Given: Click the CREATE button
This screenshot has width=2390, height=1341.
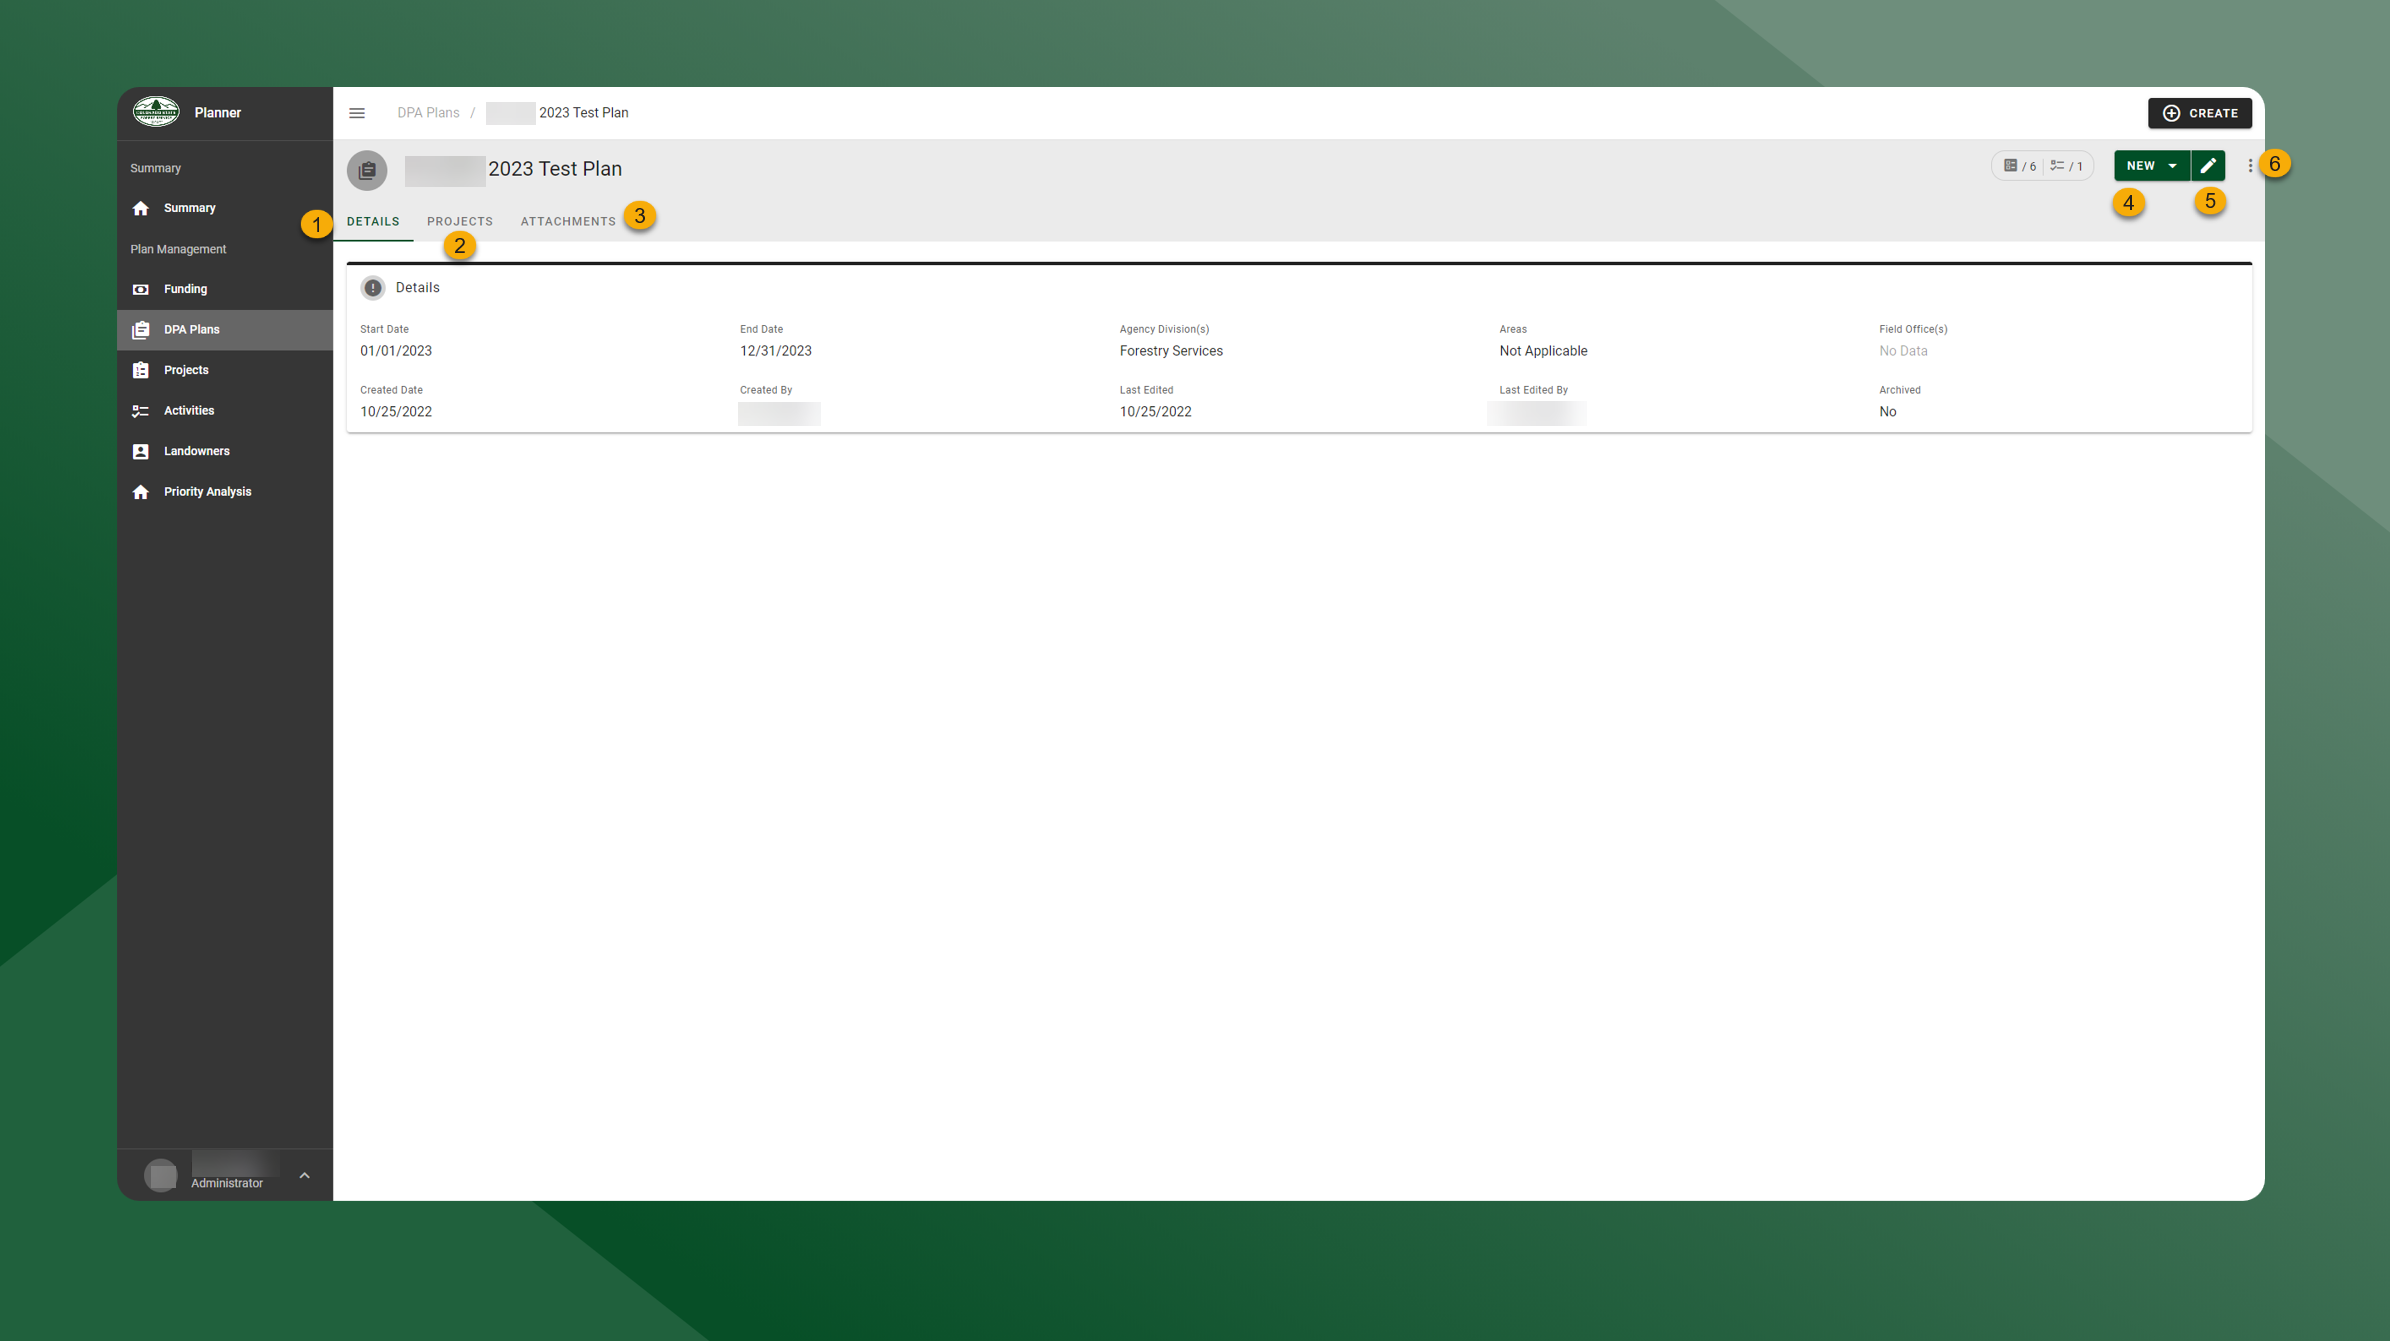Looking at the screenshot, I should [2199, 113].
